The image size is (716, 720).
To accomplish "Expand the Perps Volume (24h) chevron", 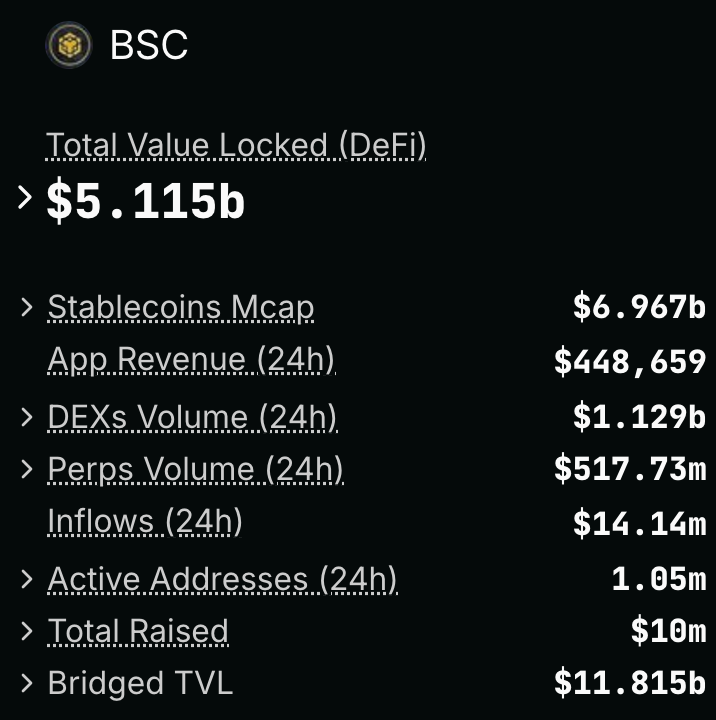I will [x=27, y=469].
